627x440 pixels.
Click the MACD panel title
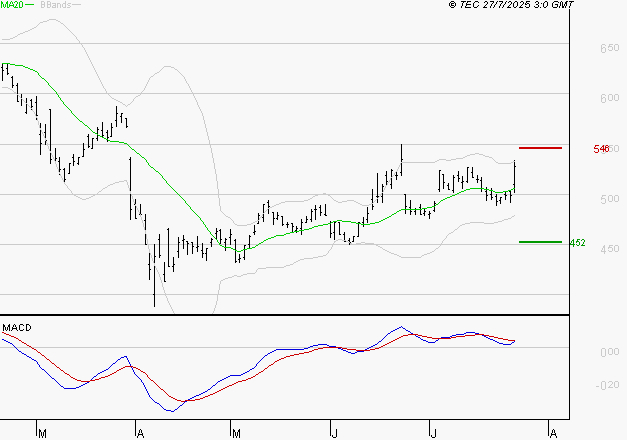[16, 327]
